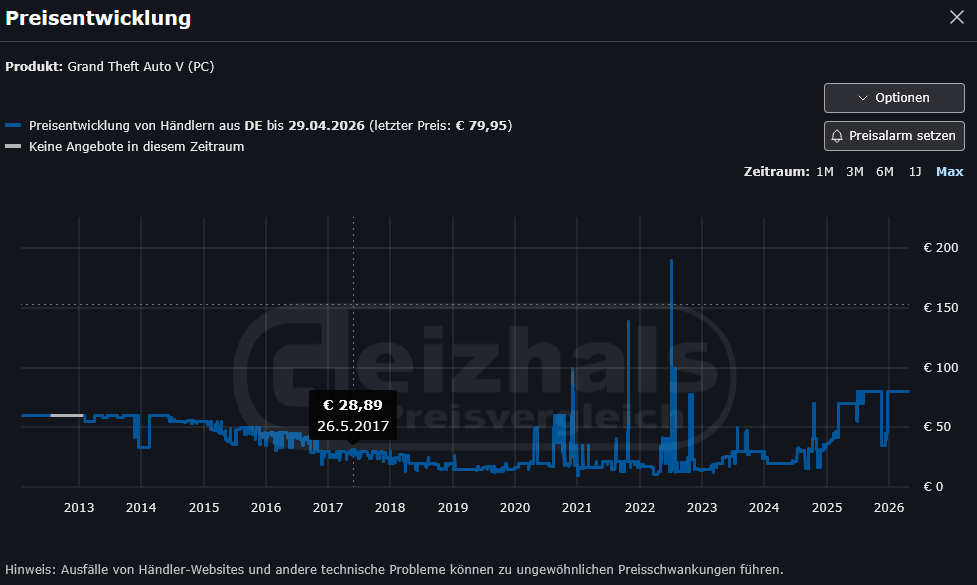
Task: Click the Preisentwicklung dialog title
Action: click(x=98, y=18)
